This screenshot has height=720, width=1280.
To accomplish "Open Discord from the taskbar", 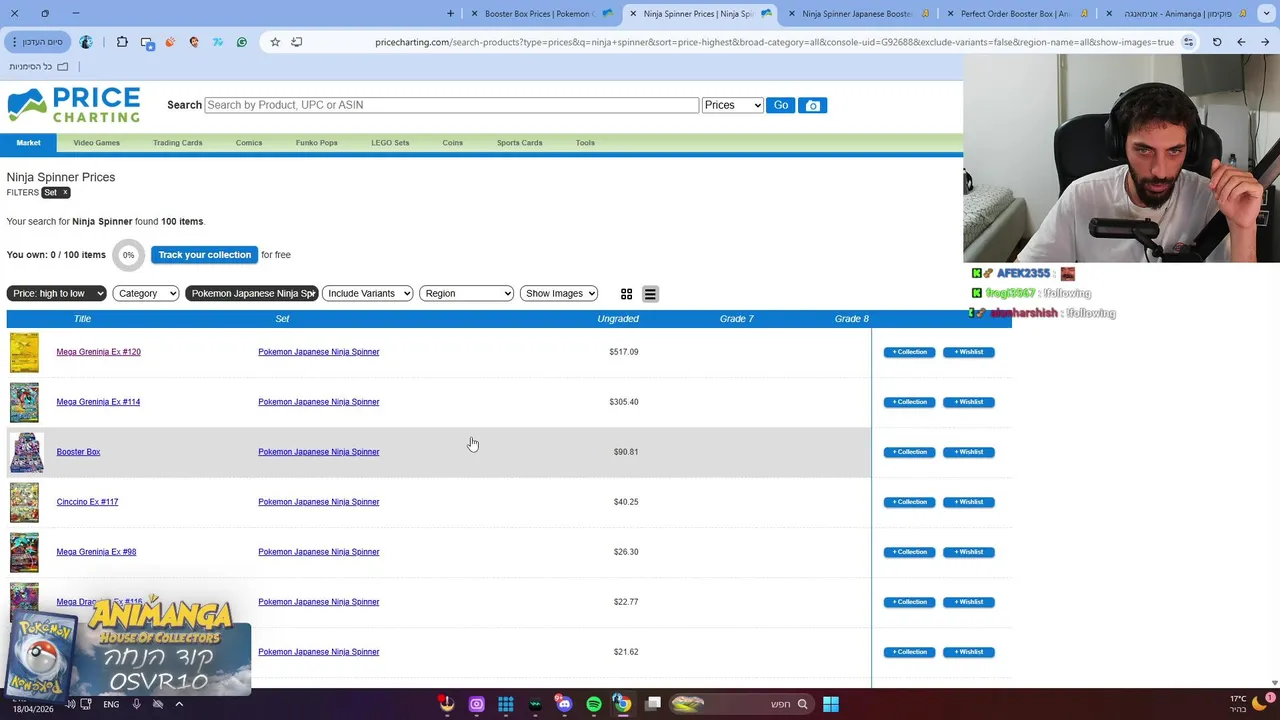I will pos(564,704).
